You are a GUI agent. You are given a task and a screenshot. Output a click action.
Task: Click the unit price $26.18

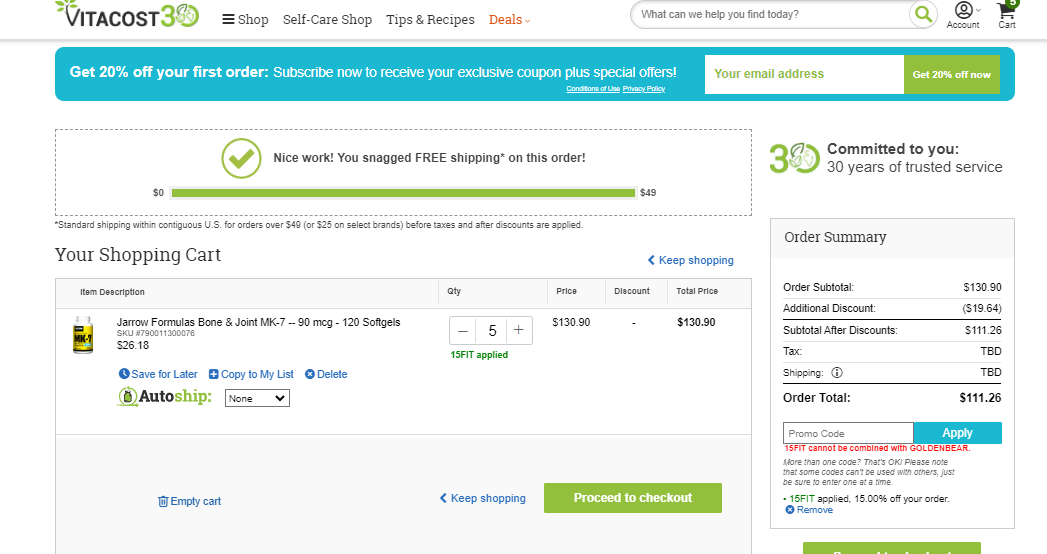133,346
